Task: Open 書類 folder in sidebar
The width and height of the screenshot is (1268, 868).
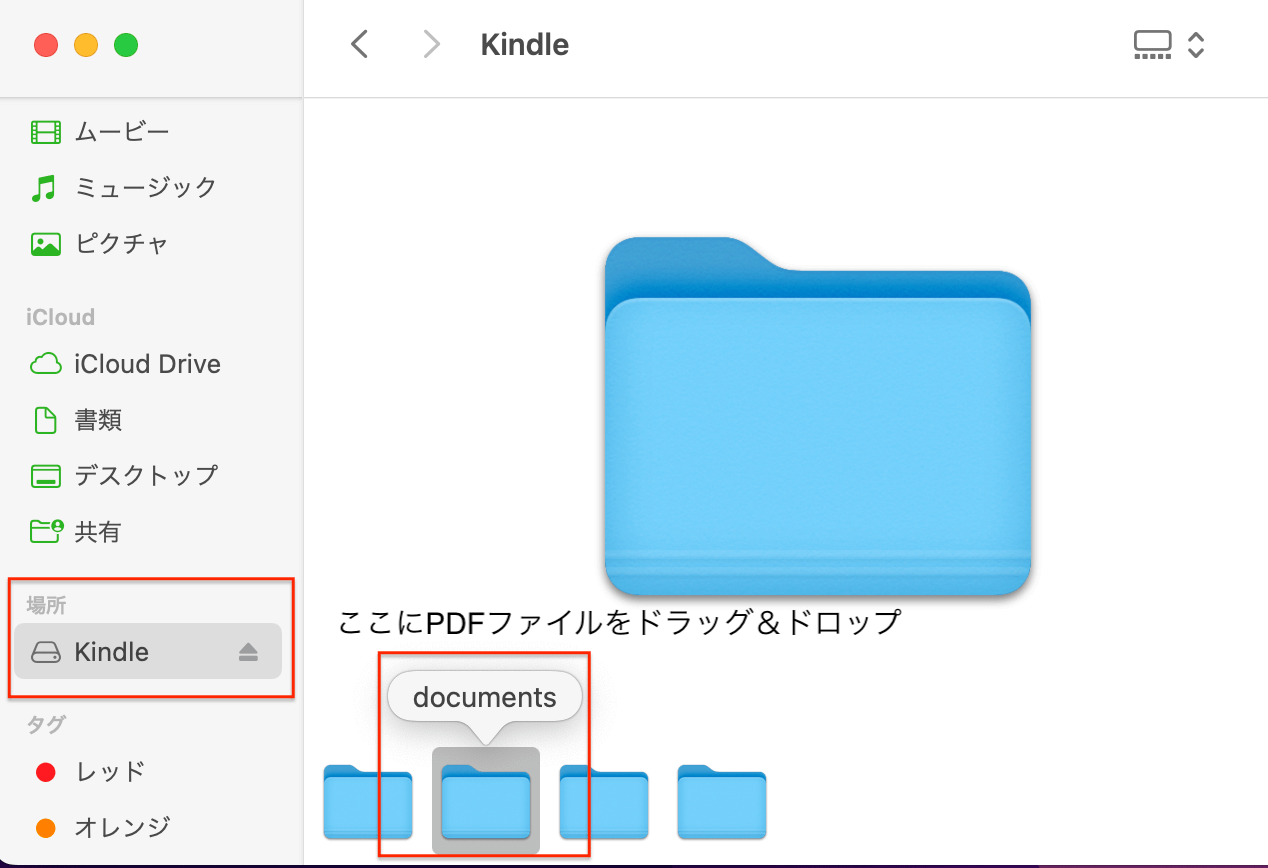Action: [x=77, y=420]
